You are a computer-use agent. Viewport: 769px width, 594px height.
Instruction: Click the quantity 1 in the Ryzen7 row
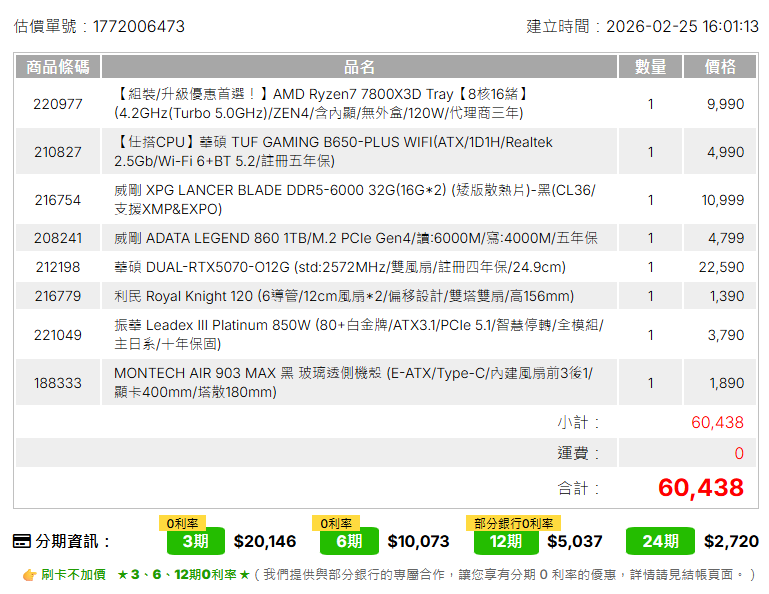[x=650, y=104]
